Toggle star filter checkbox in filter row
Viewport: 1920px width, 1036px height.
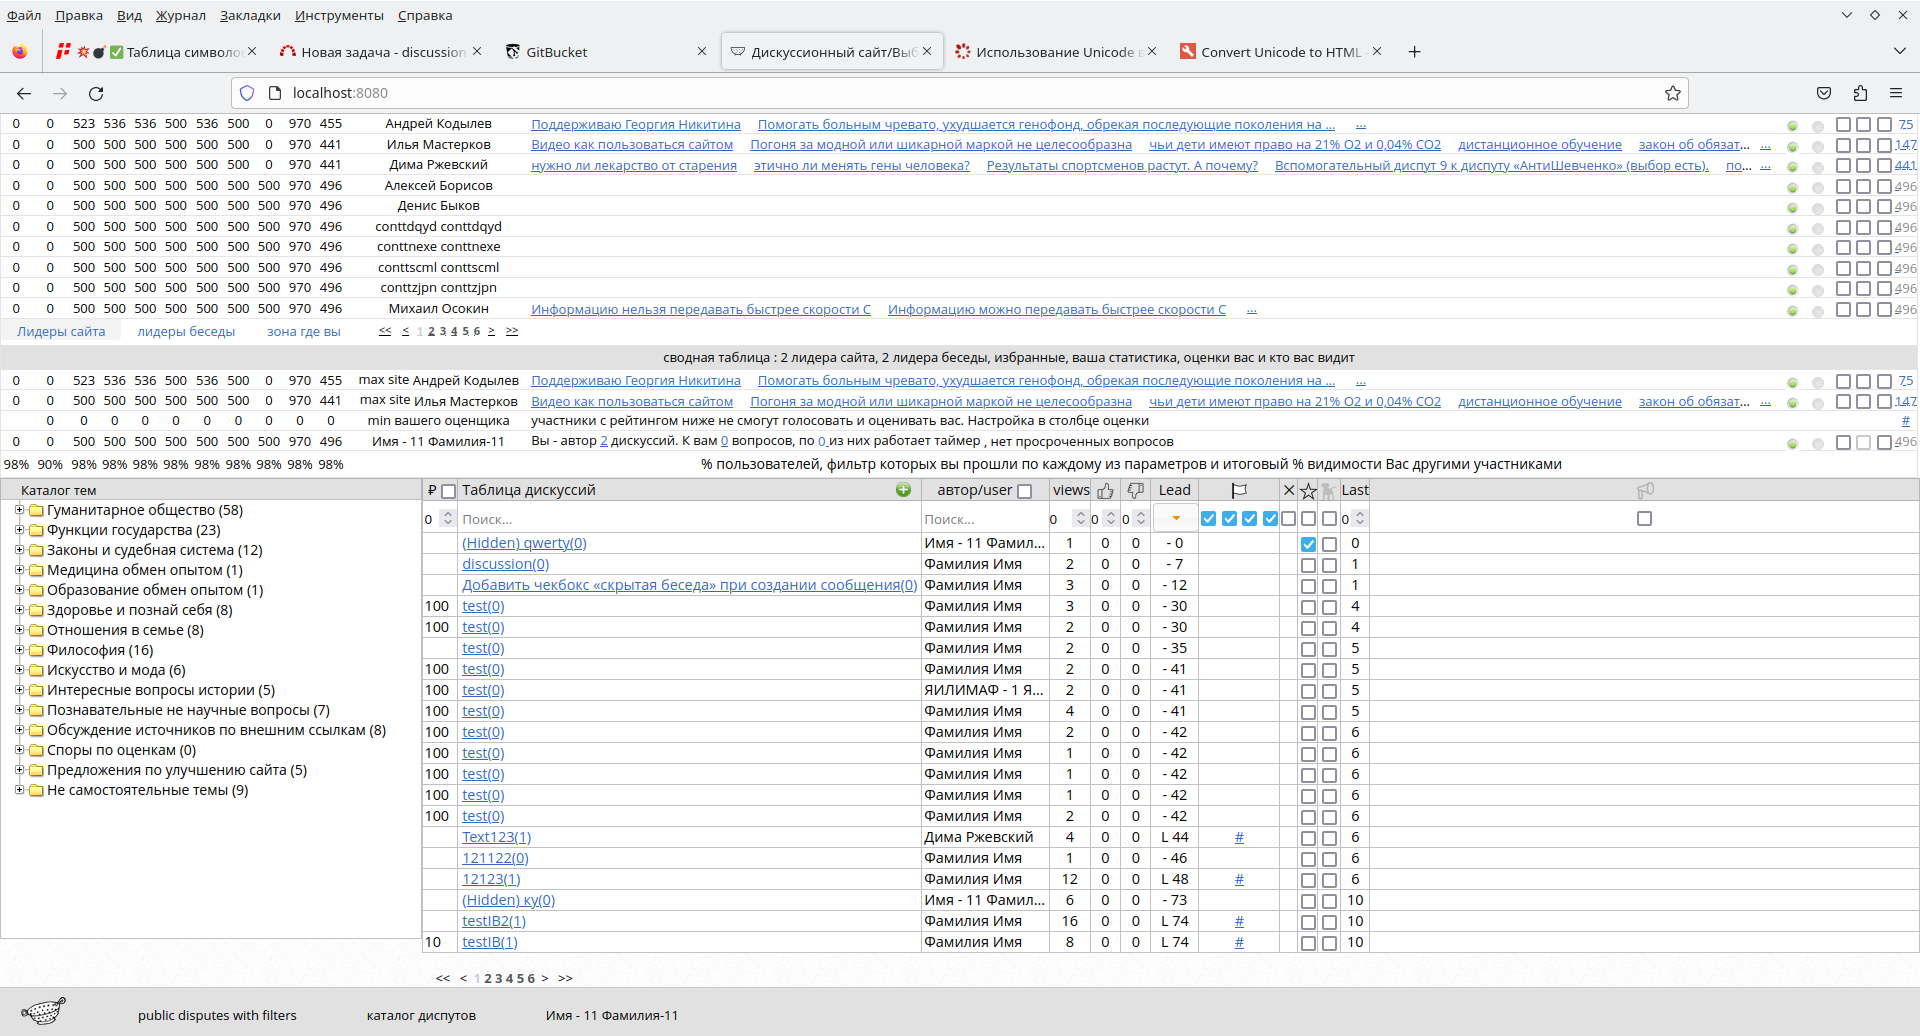[x=1308, y=519]
